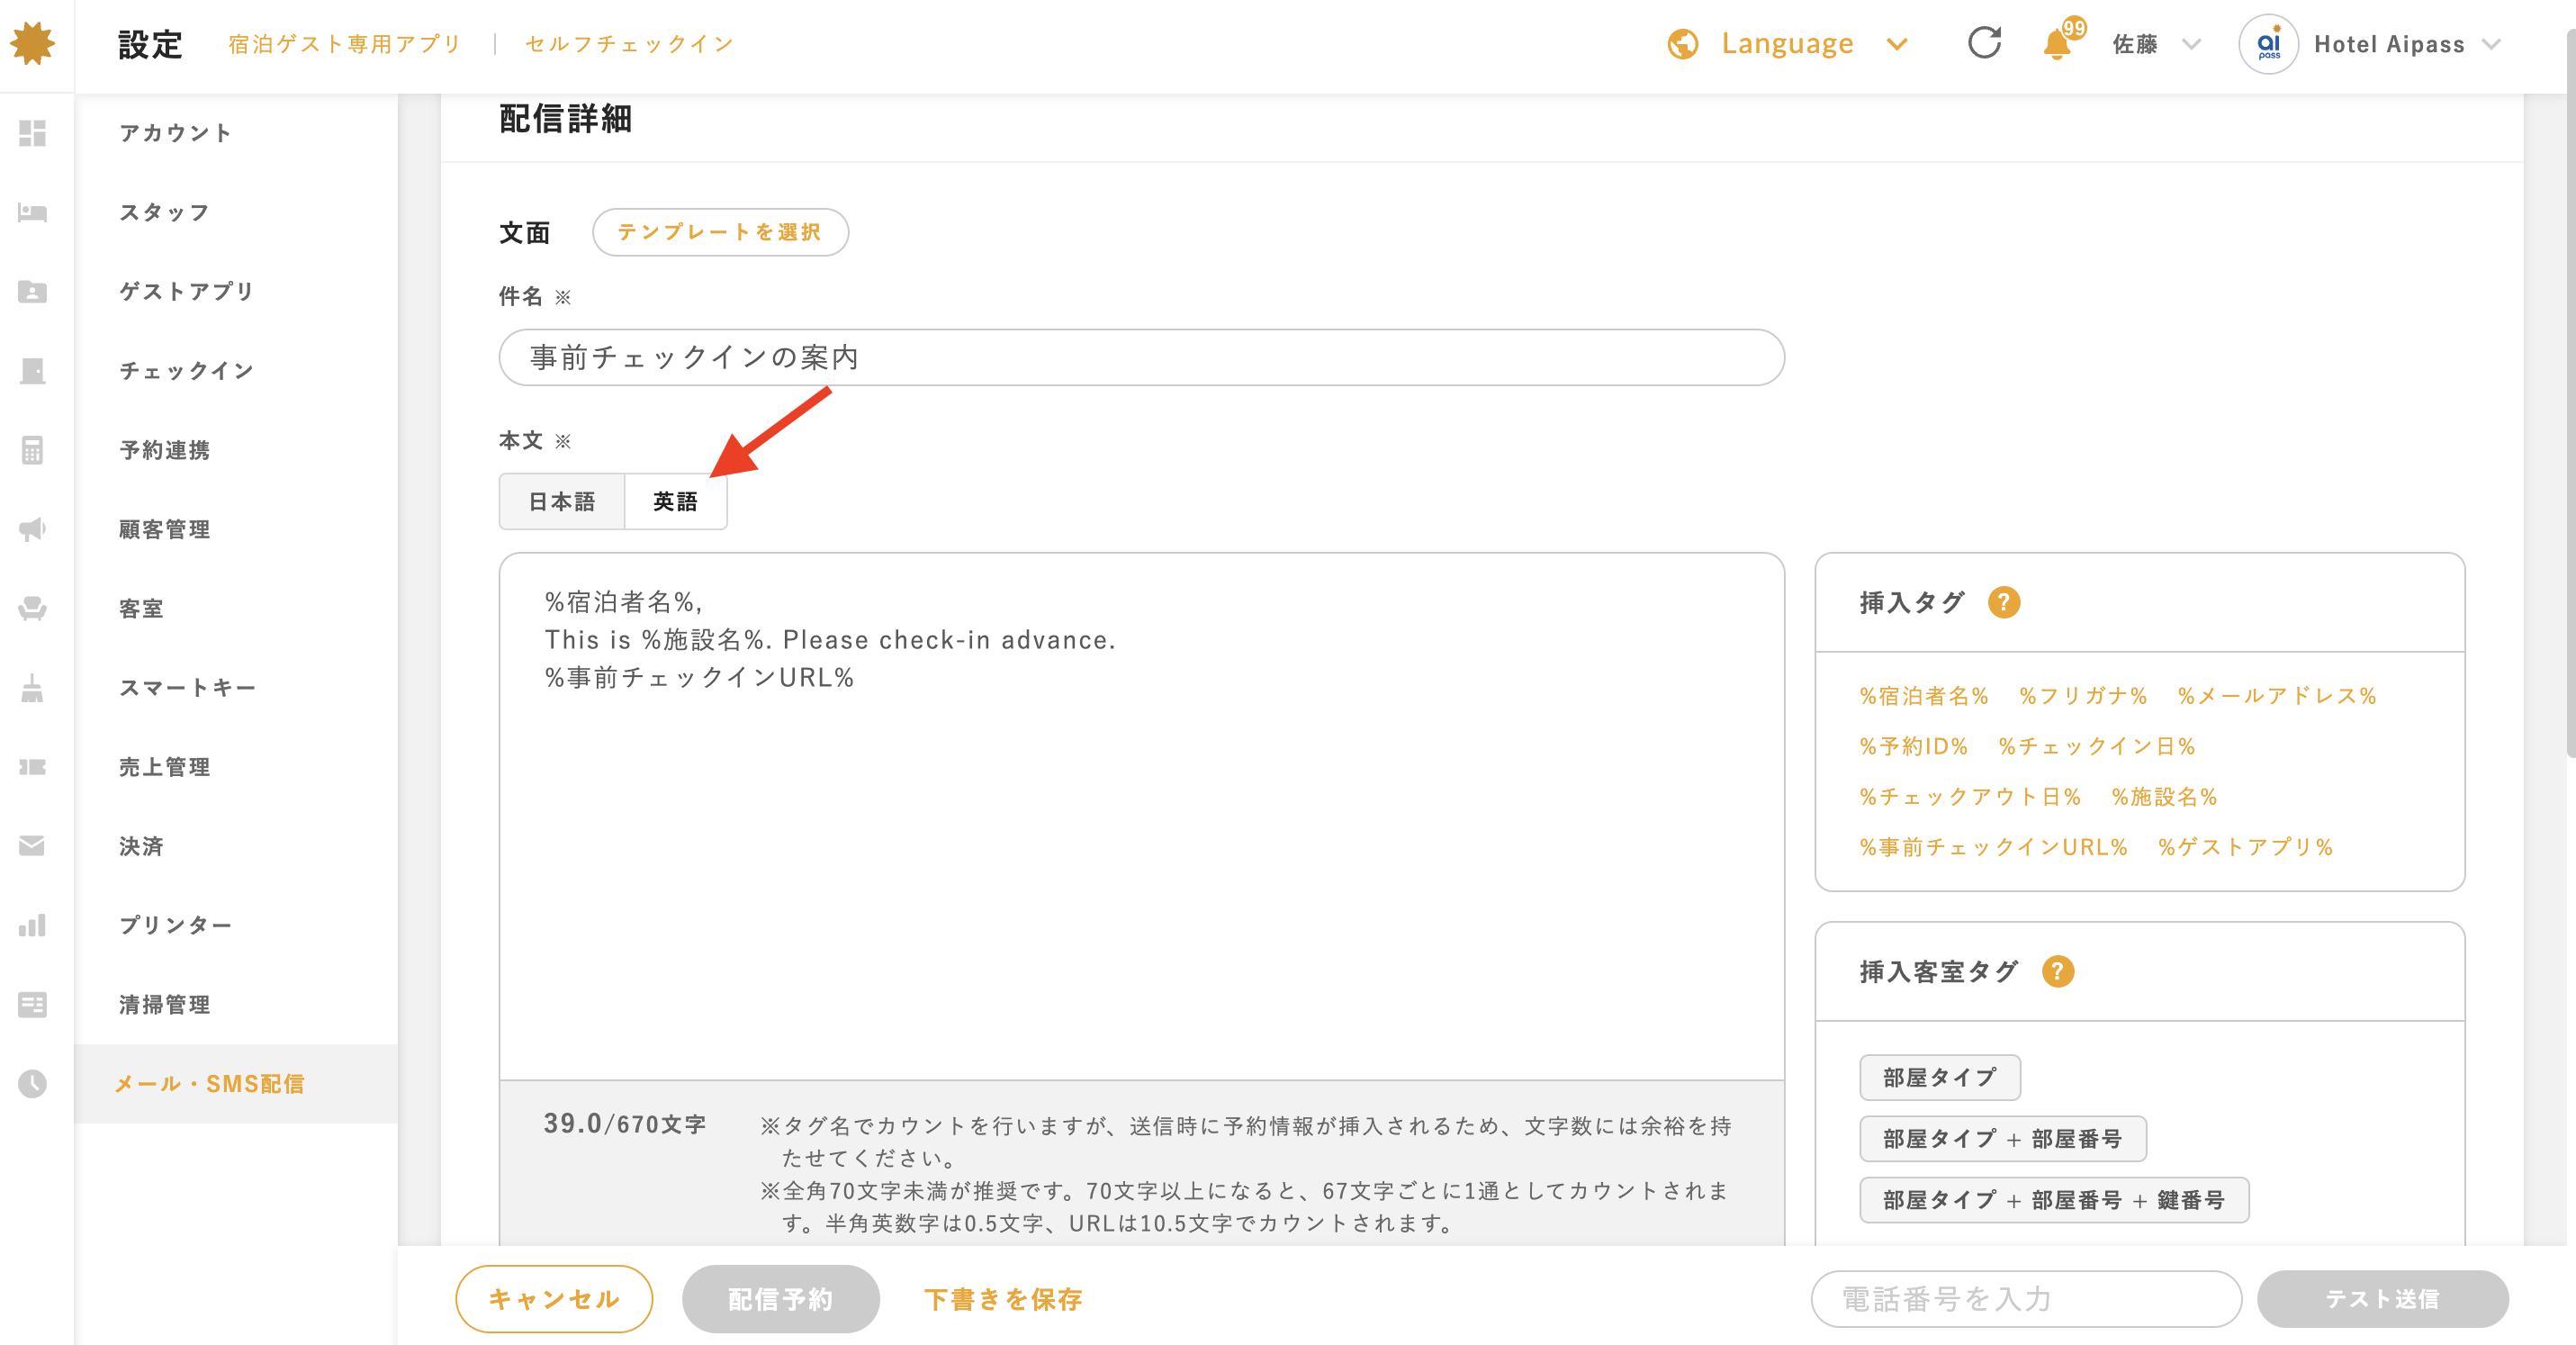
Task: Open スマートキー settings menu item
Action: 188,687
